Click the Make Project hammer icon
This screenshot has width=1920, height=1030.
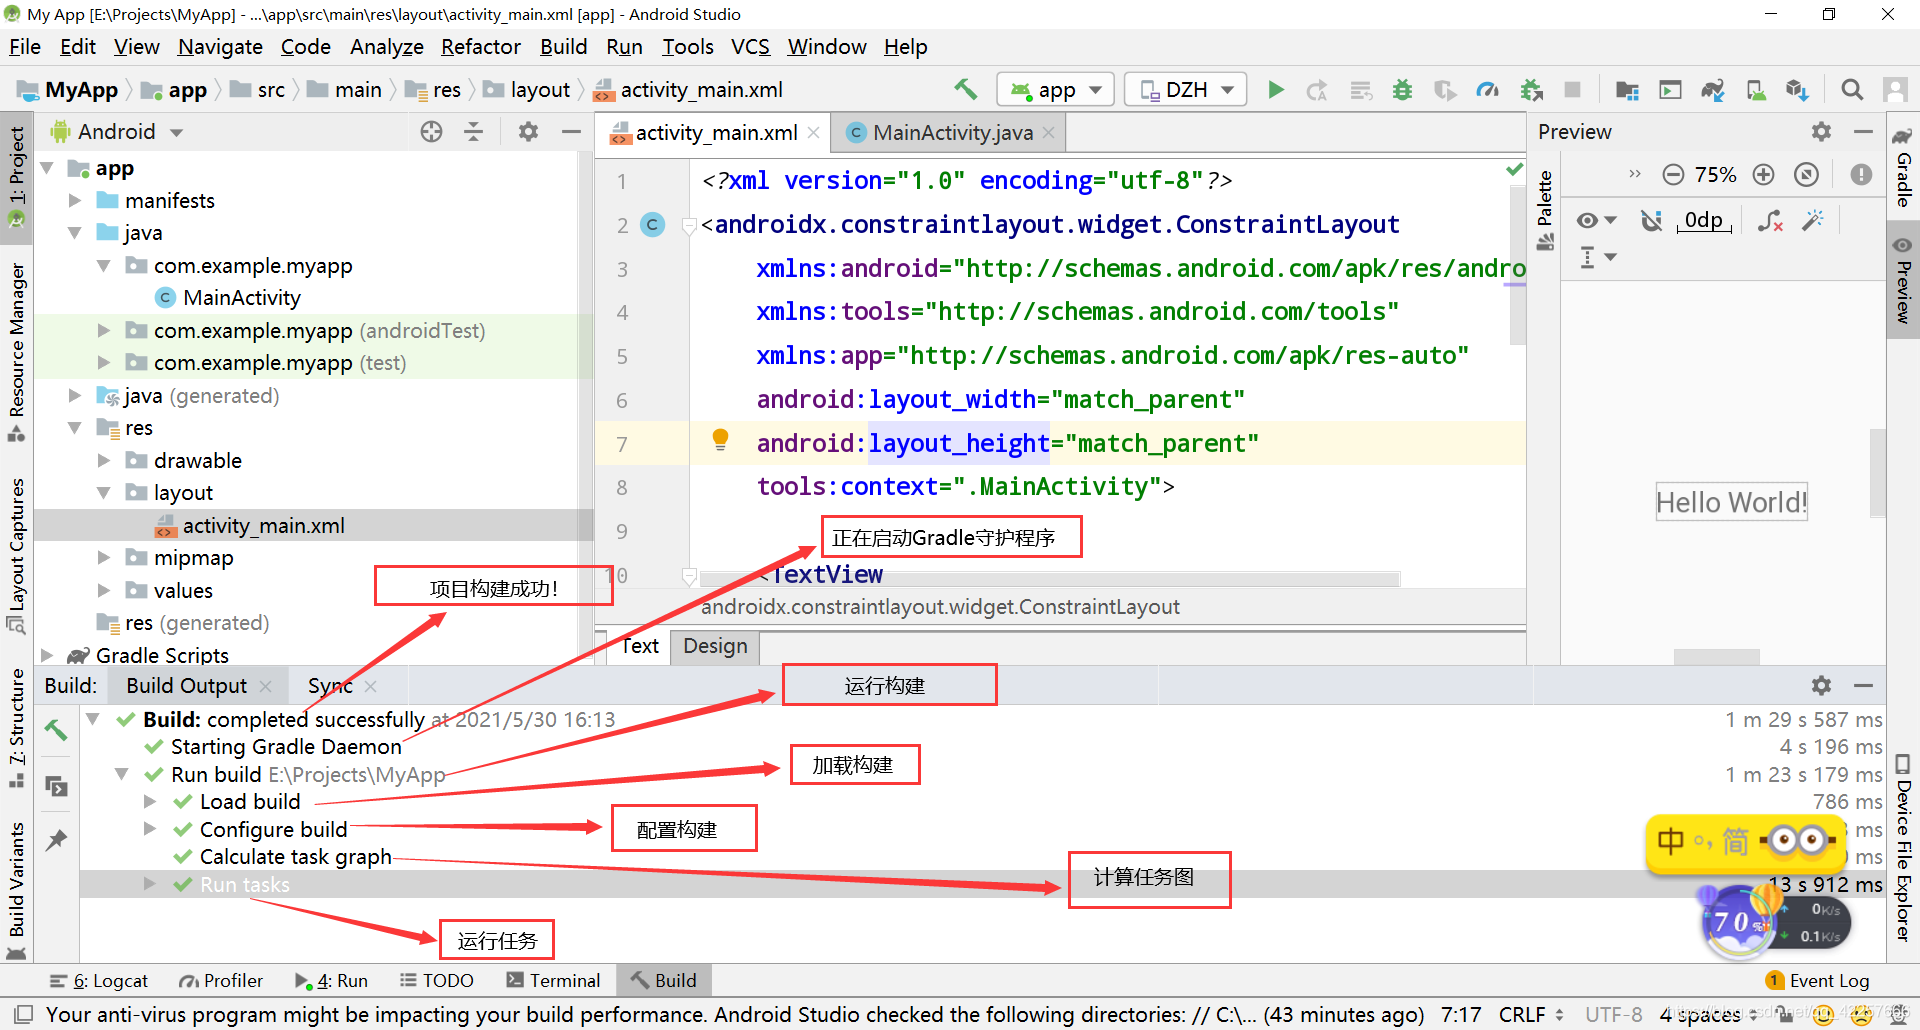(965, 89)
